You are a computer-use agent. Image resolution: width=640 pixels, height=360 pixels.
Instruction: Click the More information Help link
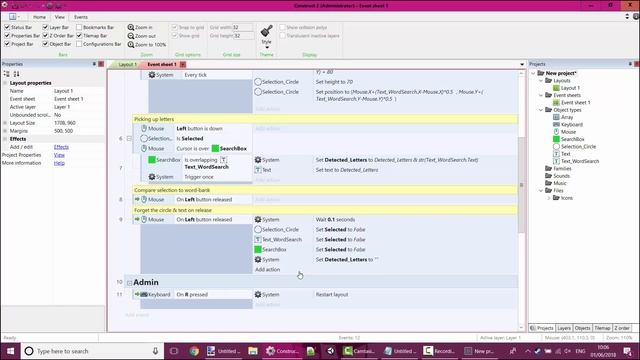point(59,163)
